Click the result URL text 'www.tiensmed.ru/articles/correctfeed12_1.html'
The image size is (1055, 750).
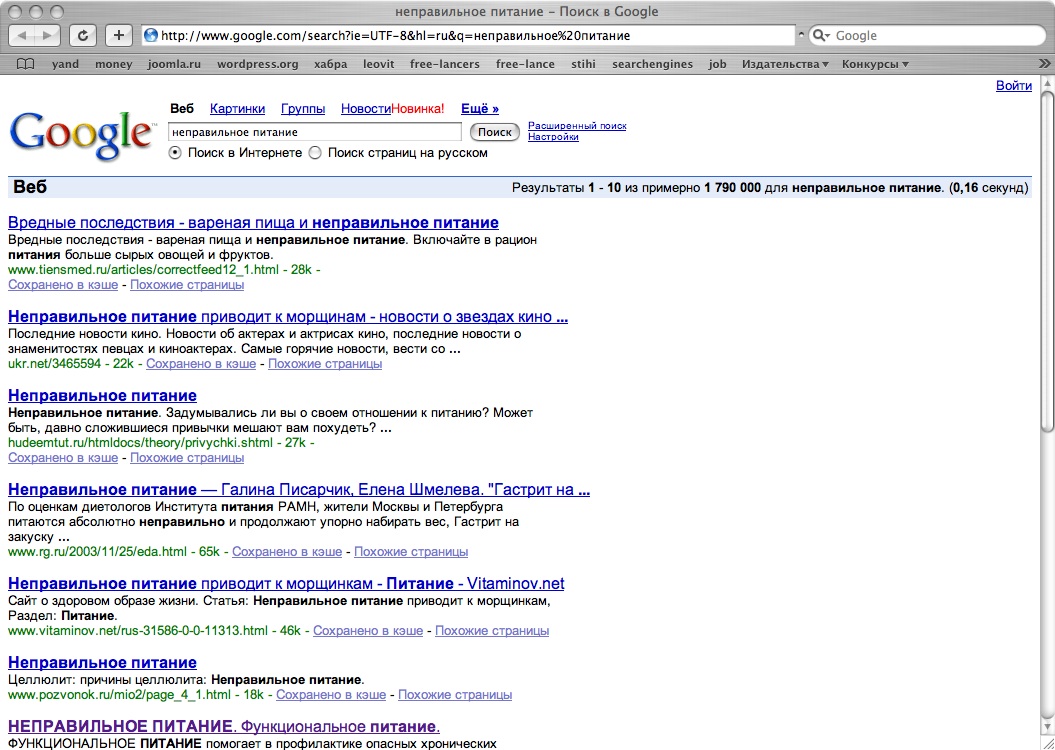click(x=143, y=270)
